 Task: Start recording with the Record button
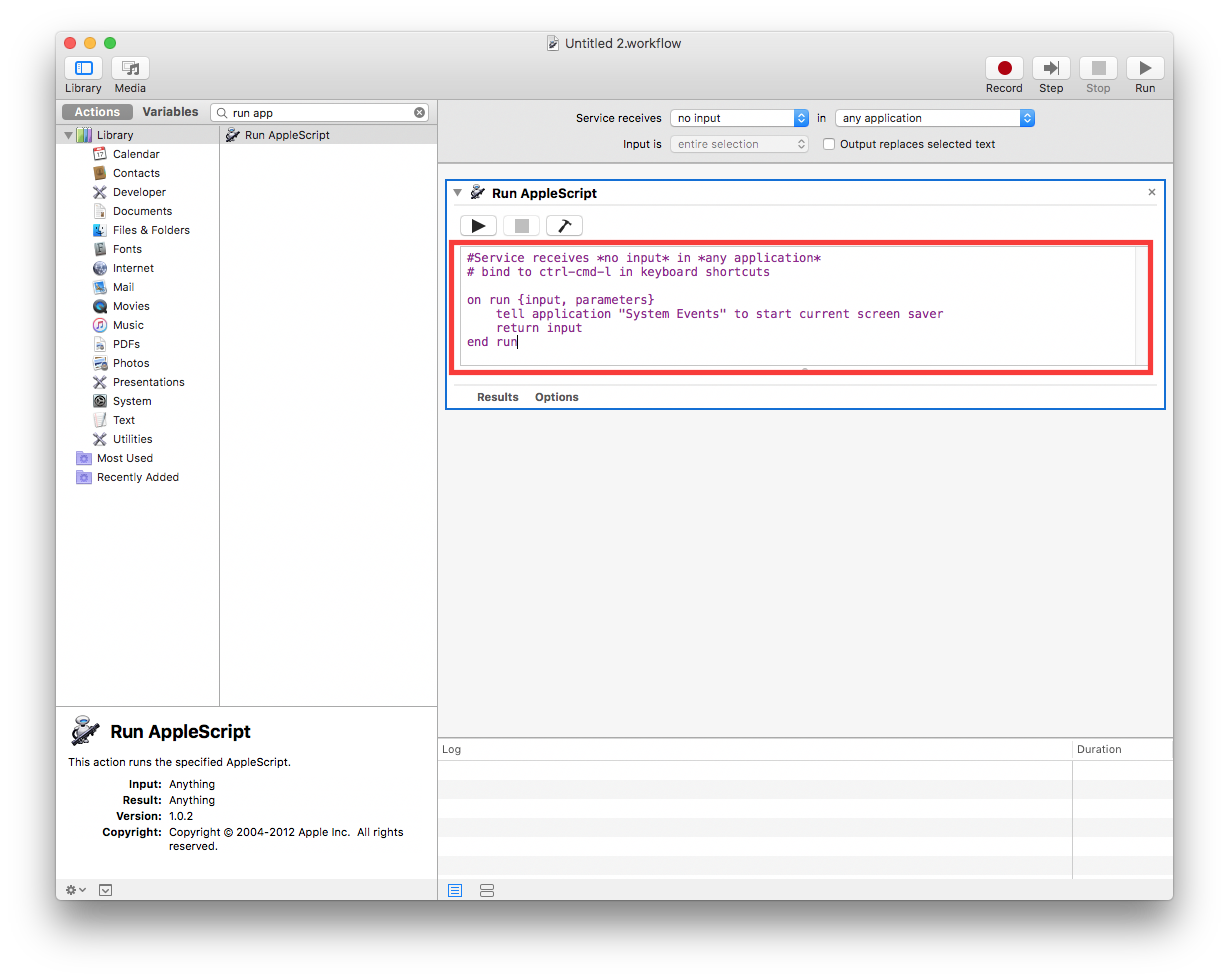click(1004, 68)
